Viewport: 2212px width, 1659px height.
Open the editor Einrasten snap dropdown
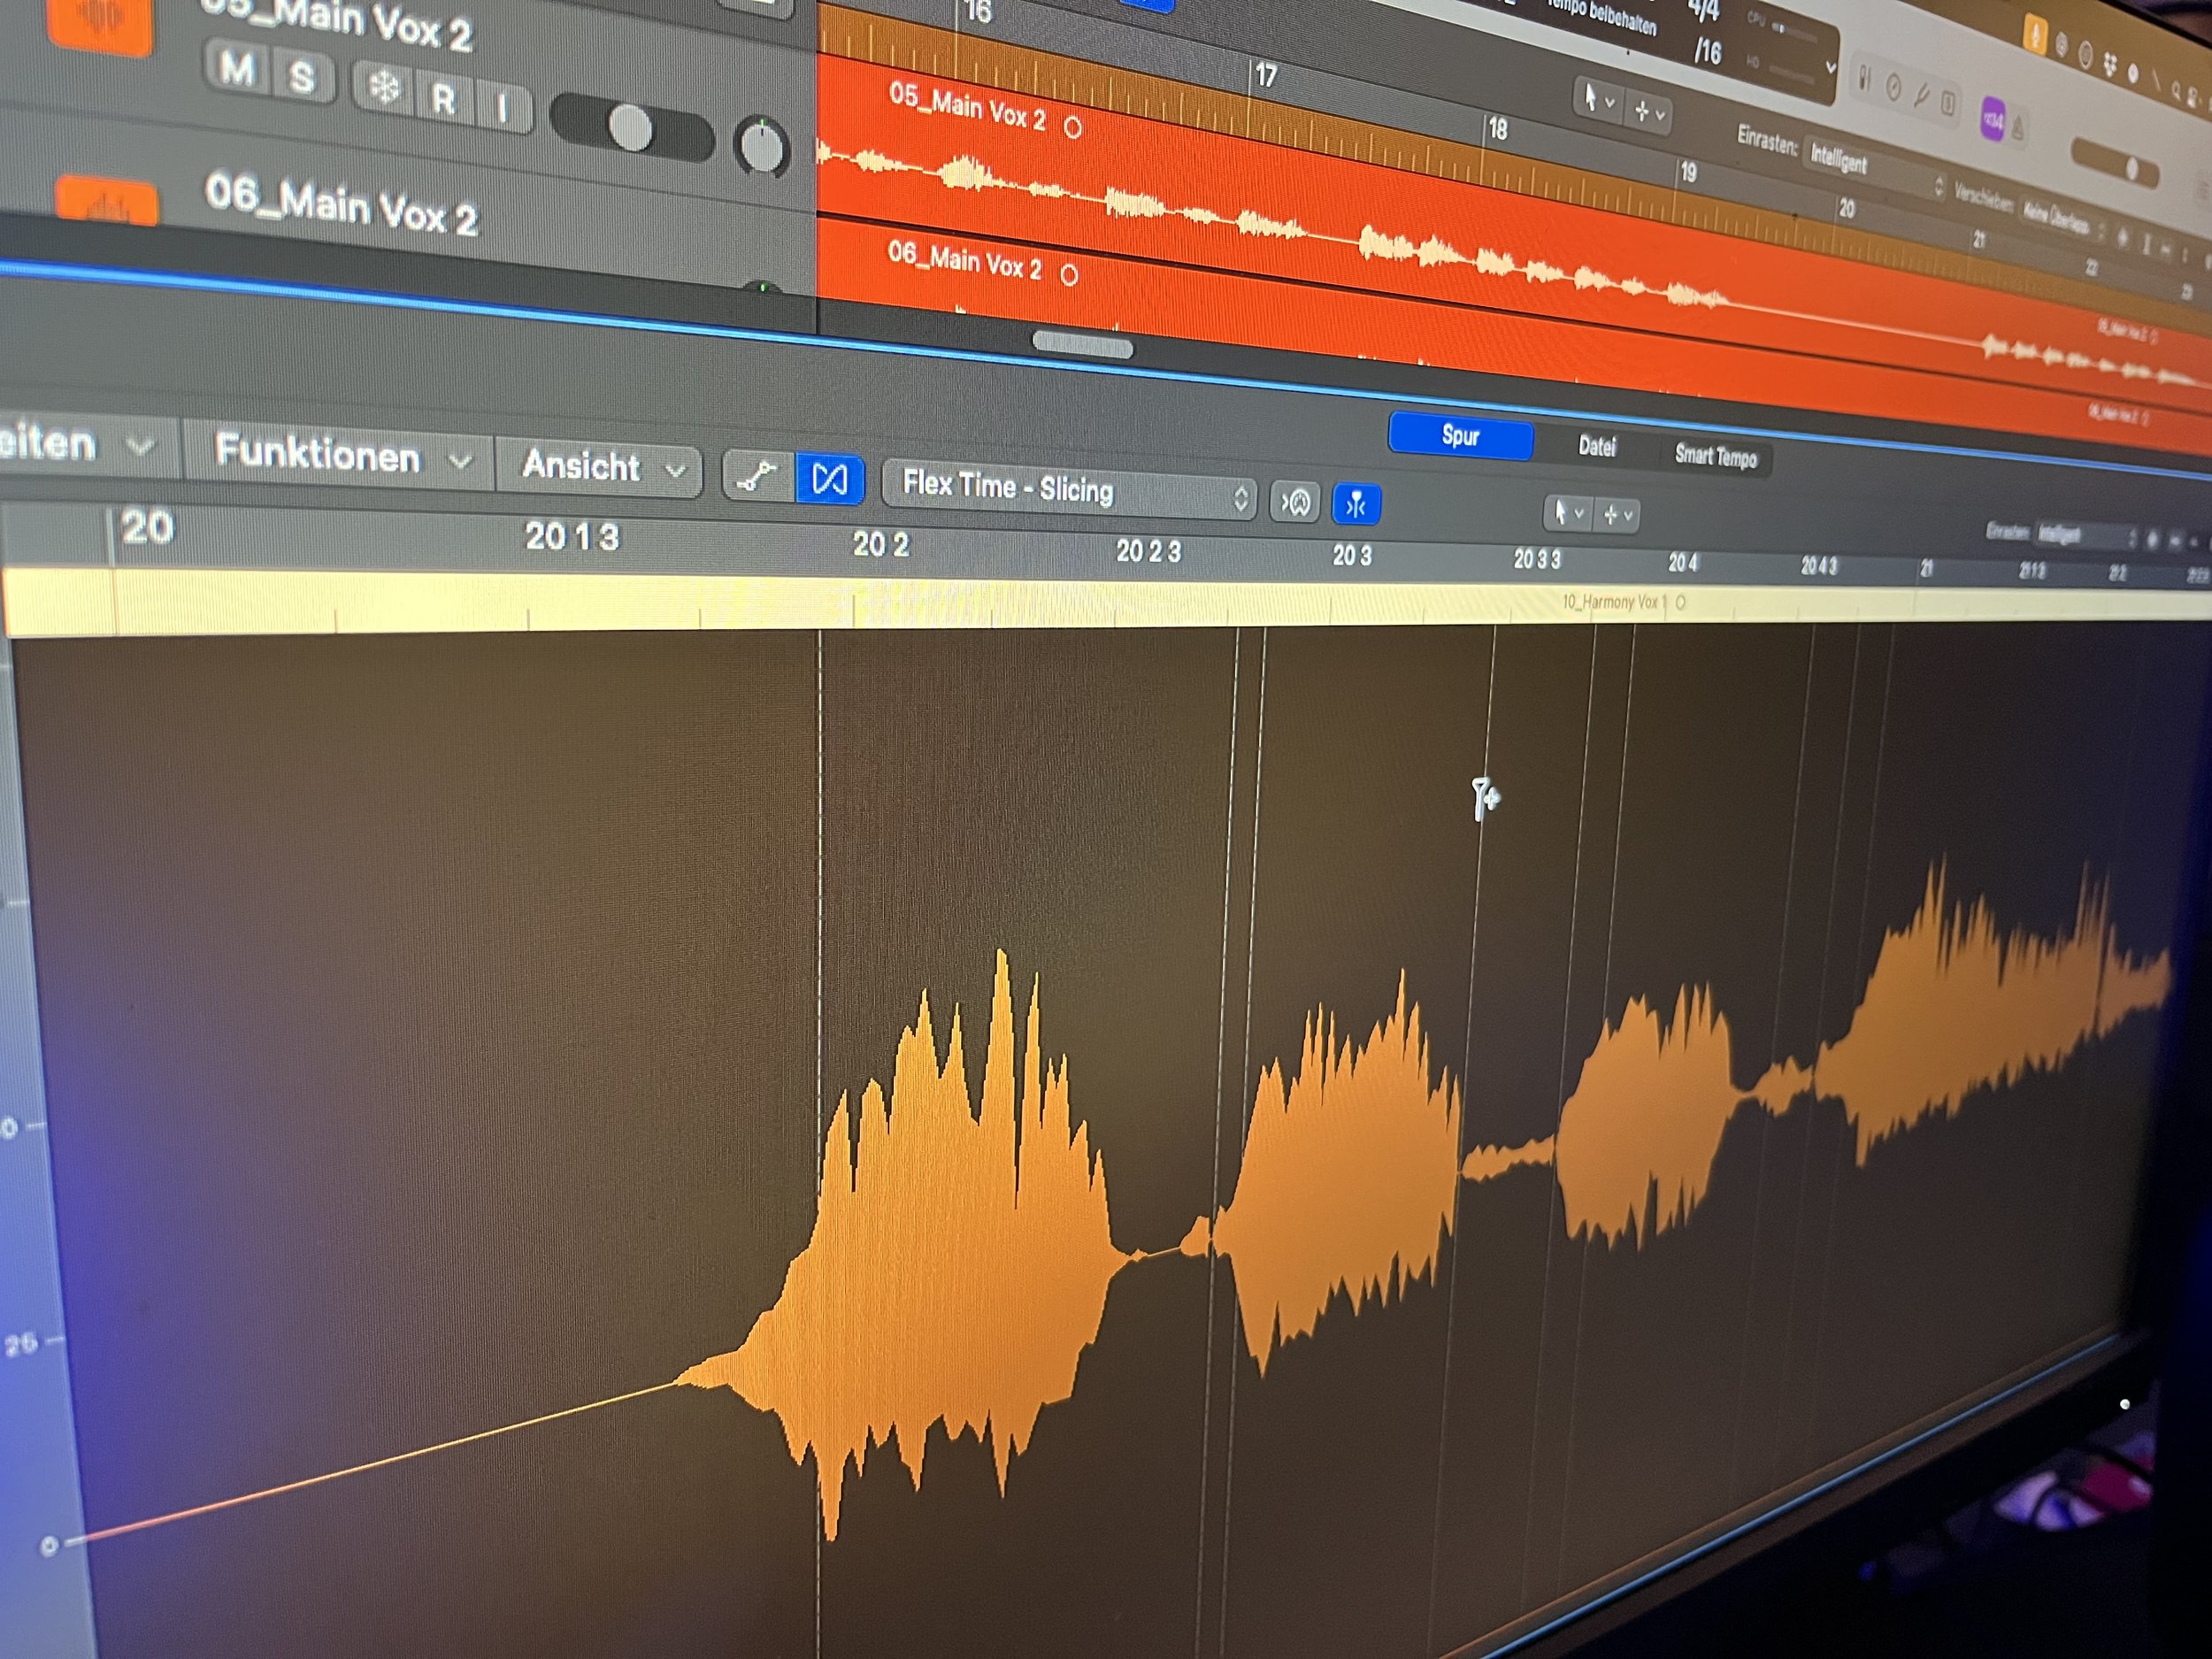click(x=2088, y=535)
